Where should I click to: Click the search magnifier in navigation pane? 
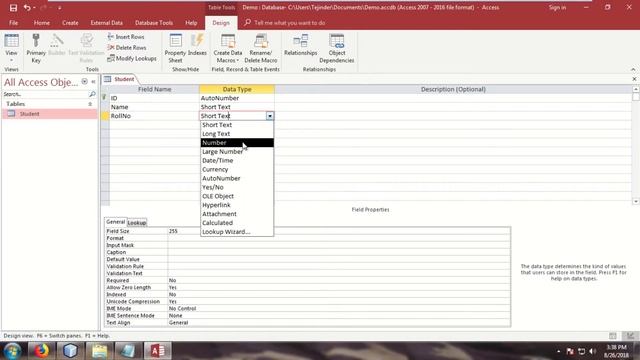(92, 94)
